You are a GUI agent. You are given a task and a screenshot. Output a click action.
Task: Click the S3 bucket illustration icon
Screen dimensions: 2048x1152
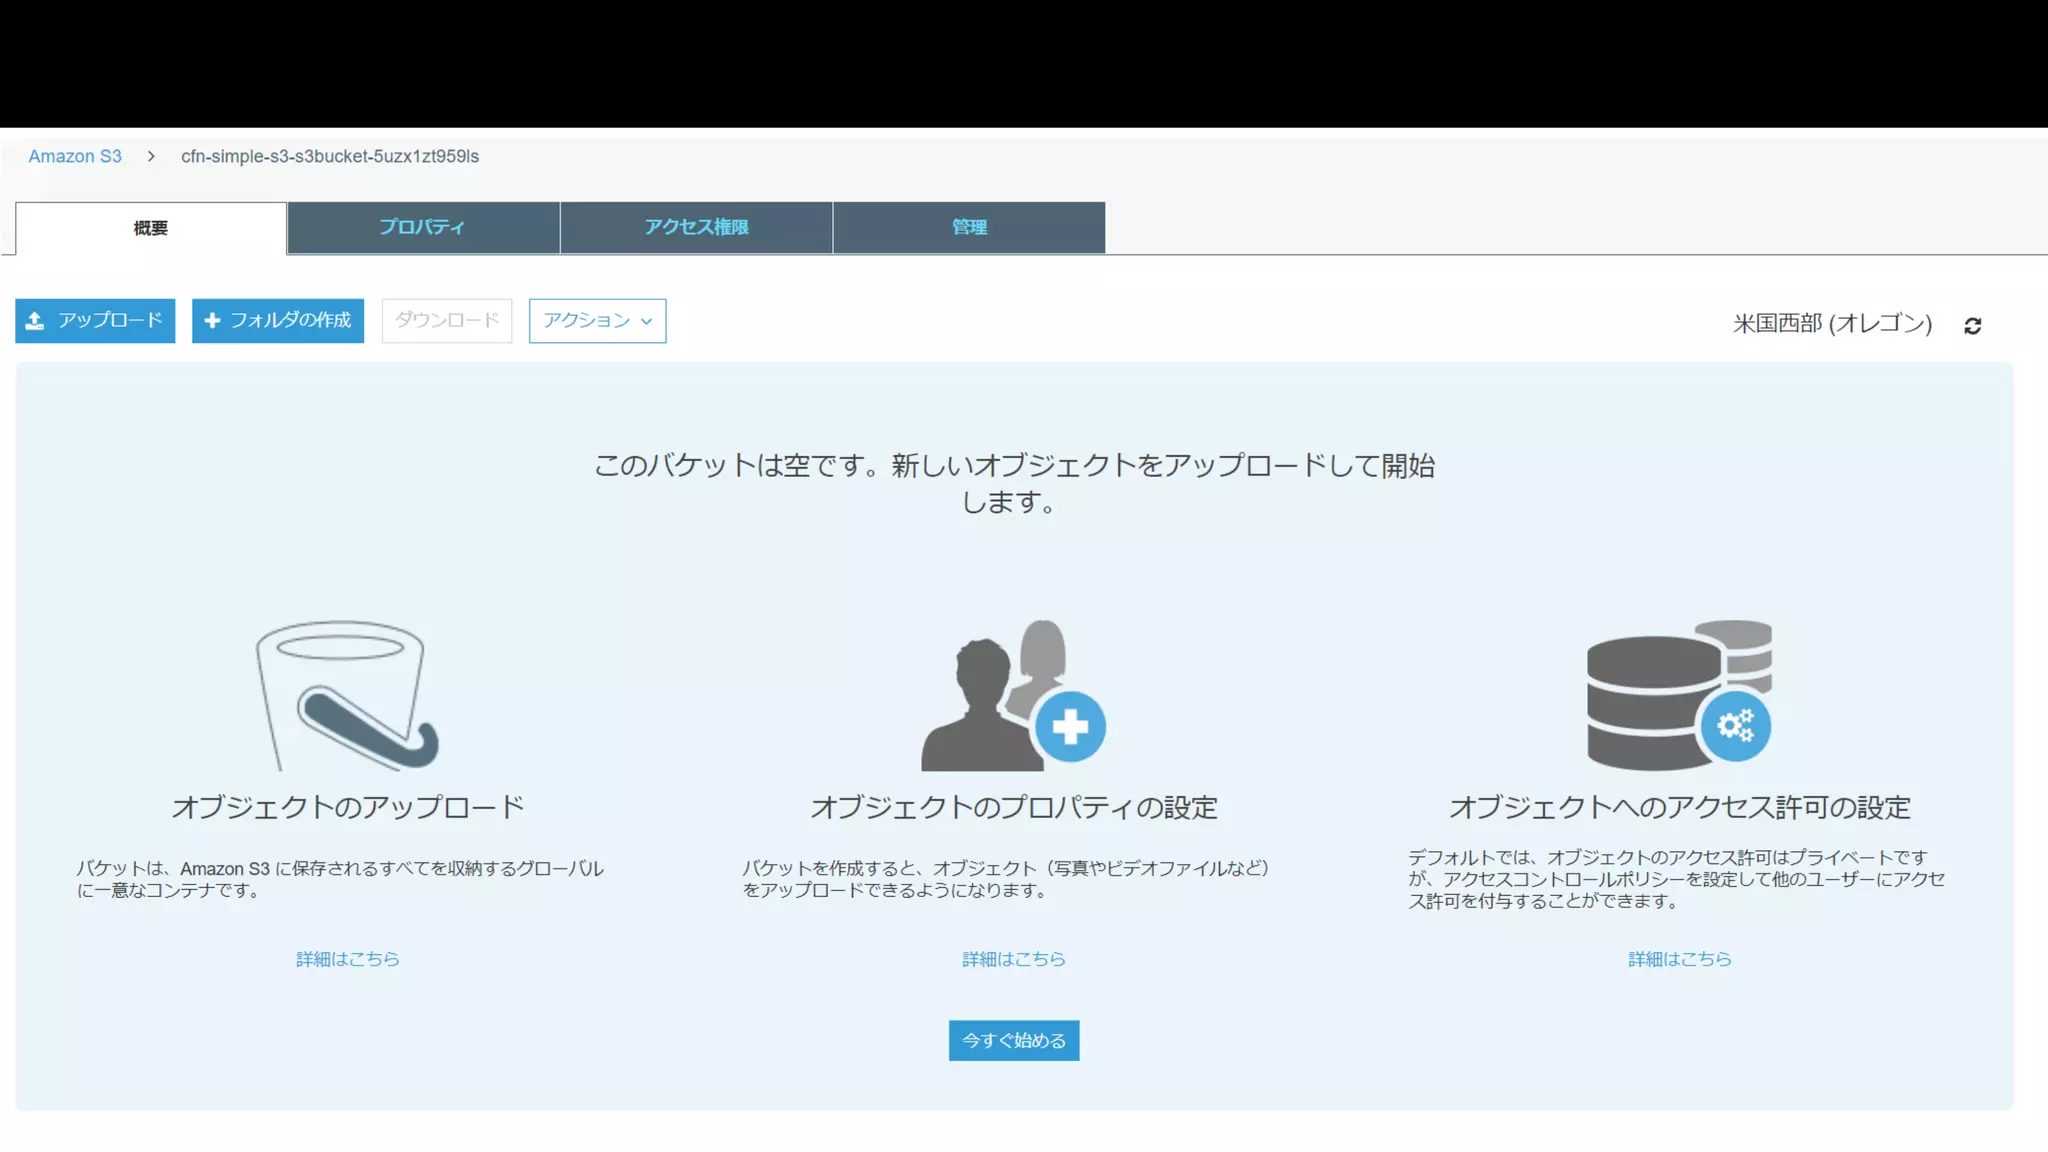coord(346,695)
